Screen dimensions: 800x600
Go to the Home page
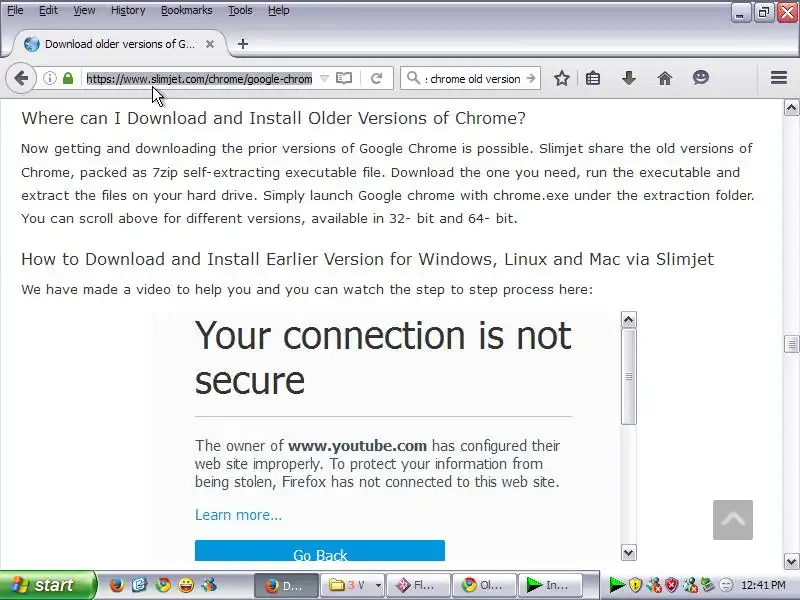tap(665, 79)
